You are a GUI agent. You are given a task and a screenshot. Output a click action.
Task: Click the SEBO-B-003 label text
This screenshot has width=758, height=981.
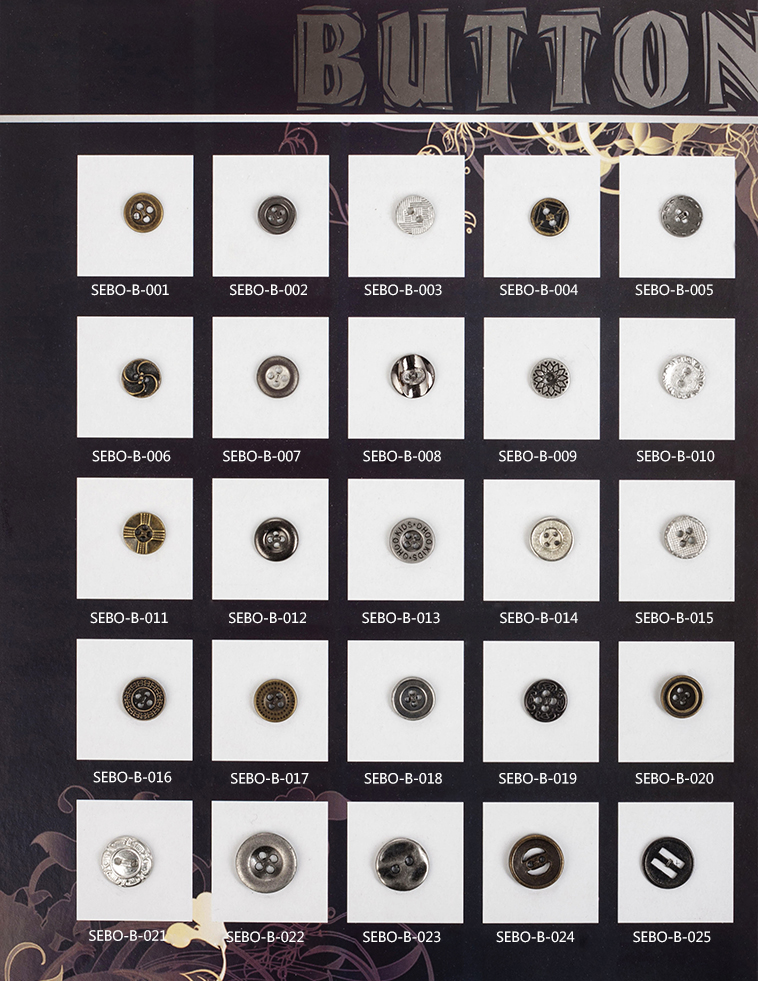(403, 290)
